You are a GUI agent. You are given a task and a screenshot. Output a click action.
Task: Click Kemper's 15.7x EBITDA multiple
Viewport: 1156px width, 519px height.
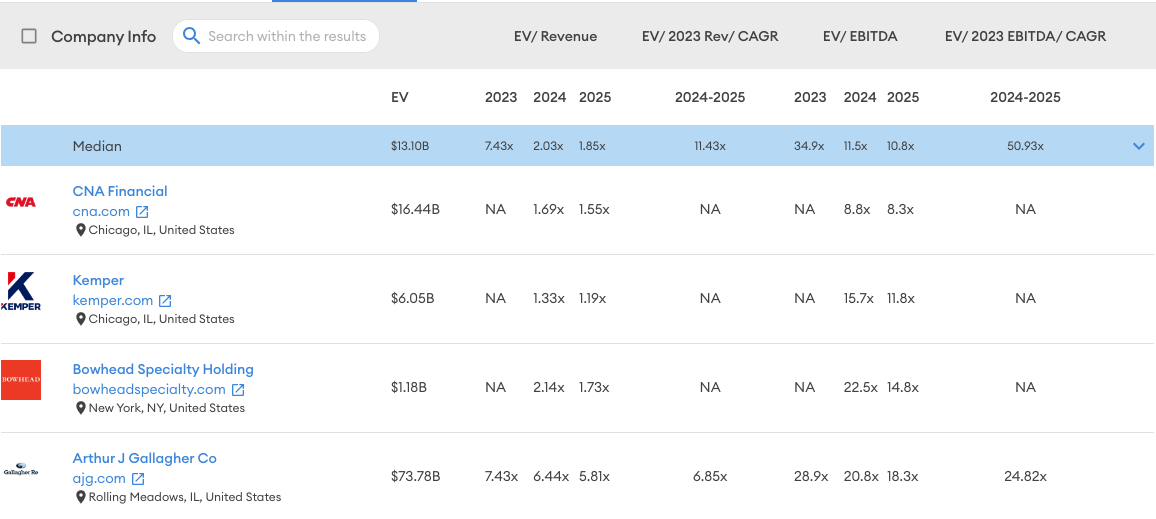859,299
